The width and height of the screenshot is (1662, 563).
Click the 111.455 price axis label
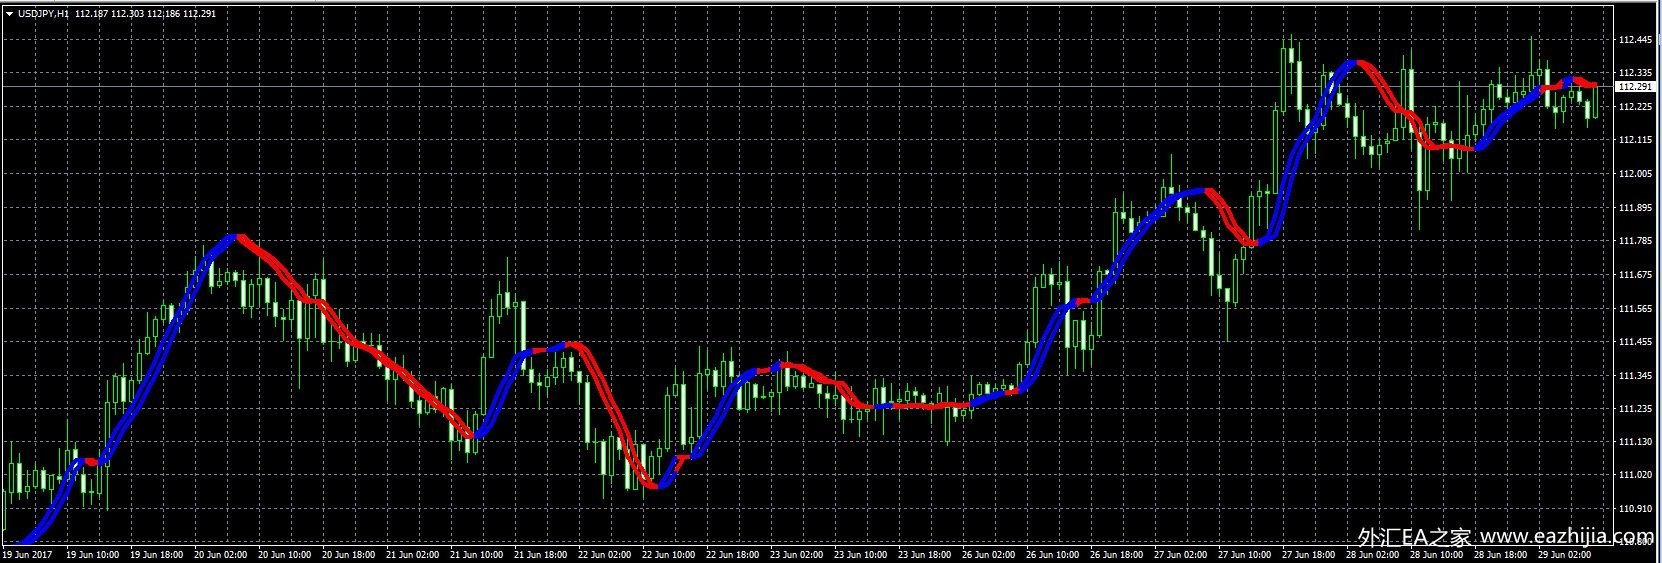coord(1635,342)
